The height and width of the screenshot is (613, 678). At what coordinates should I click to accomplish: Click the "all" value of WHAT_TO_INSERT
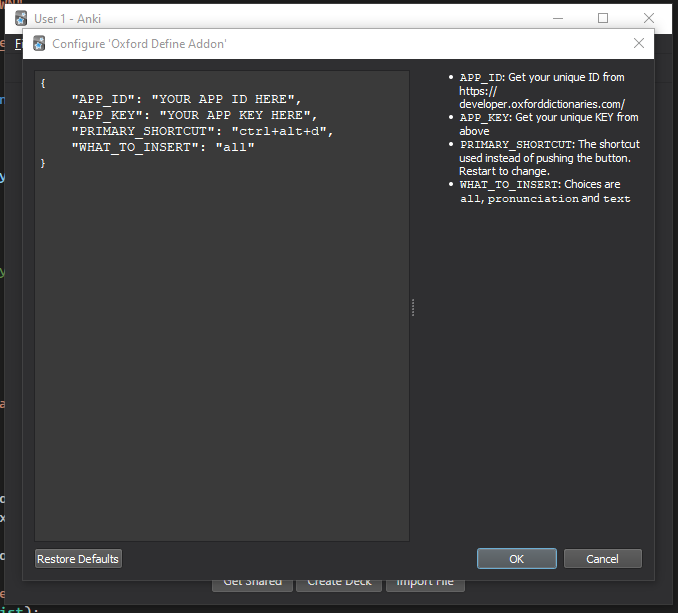coord(235,147)
